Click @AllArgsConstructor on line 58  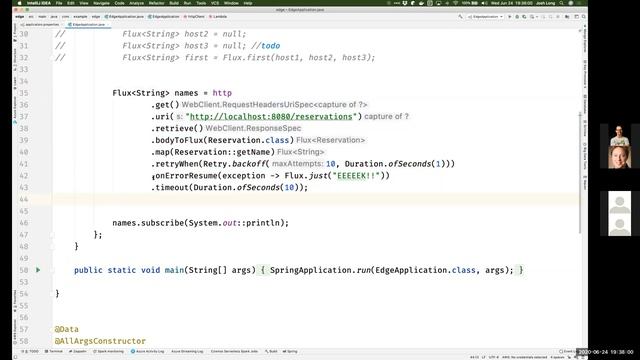click(100, 341)
